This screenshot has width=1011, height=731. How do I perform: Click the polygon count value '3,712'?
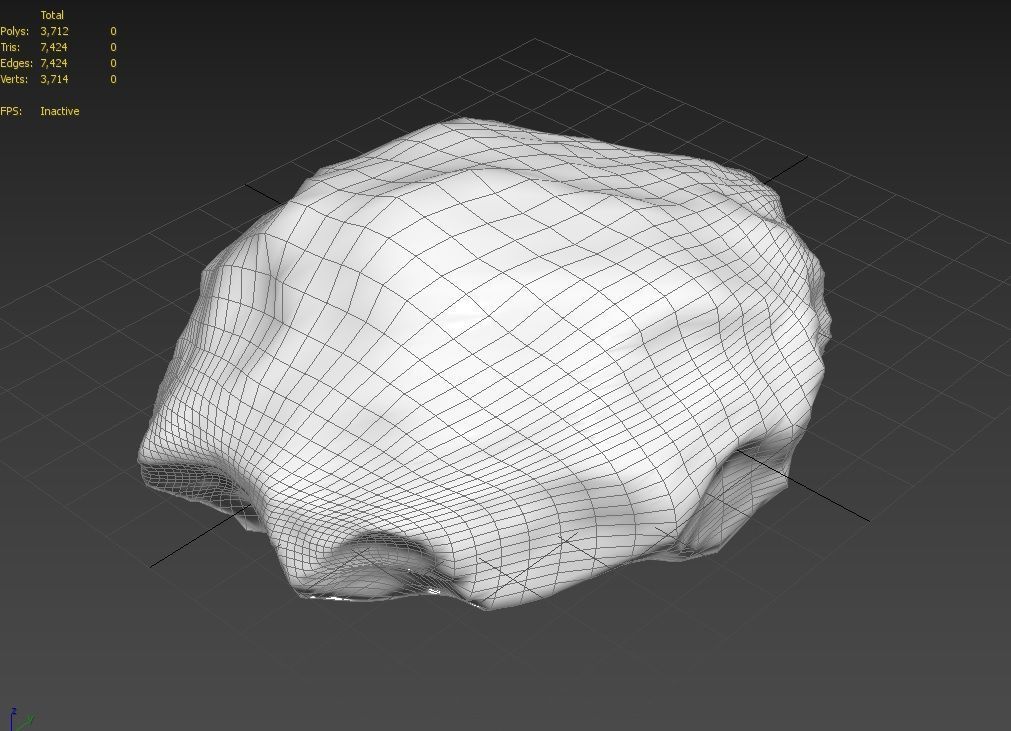(54, 31)
